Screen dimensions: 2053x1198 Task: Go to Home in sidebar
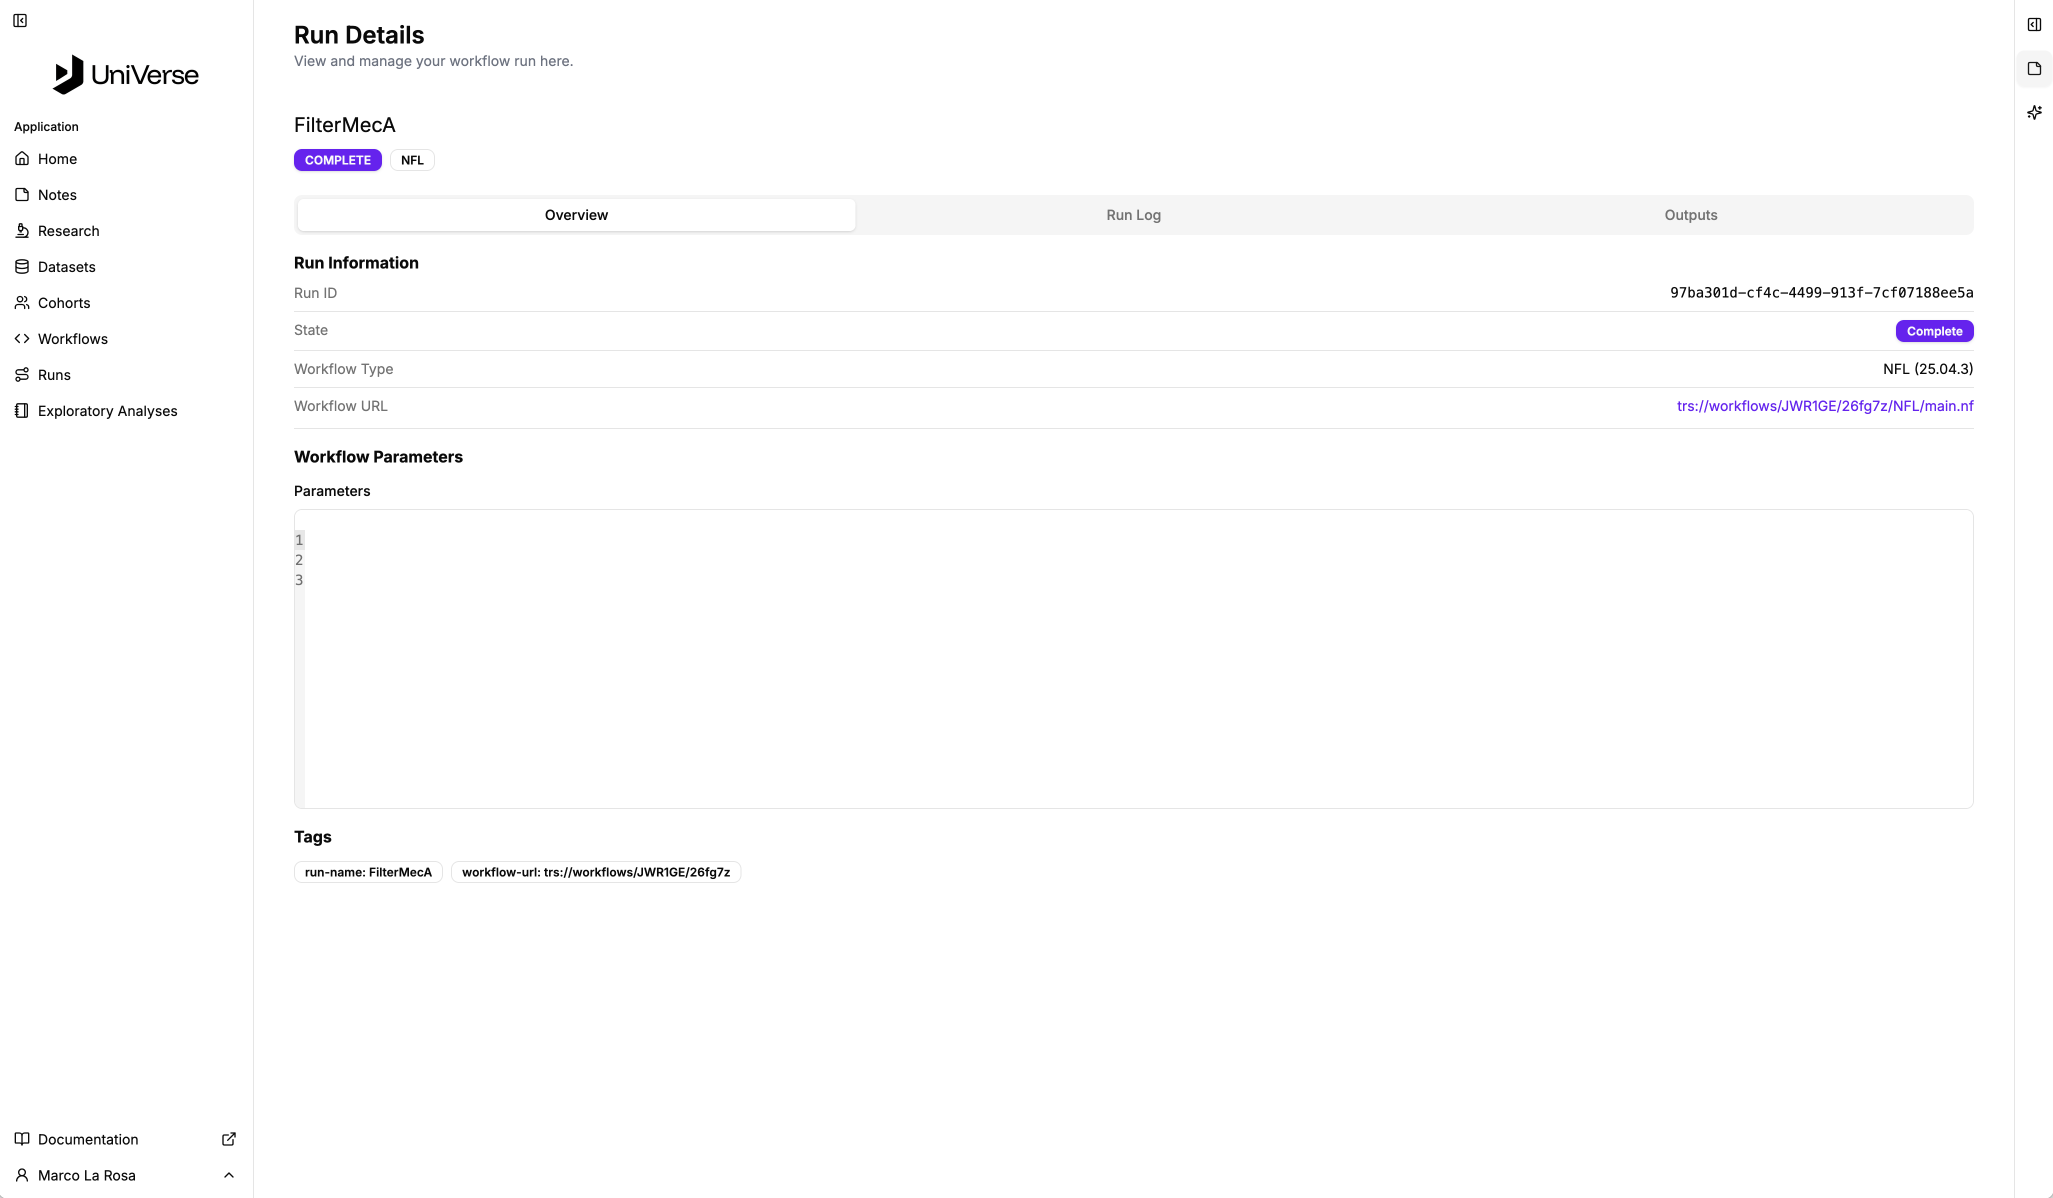pos(57,159)
